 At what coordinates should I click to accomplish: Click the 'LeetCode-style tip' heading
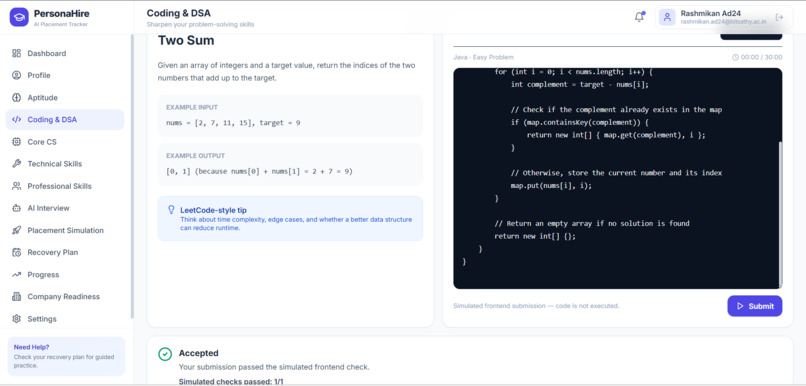point(213,210)
